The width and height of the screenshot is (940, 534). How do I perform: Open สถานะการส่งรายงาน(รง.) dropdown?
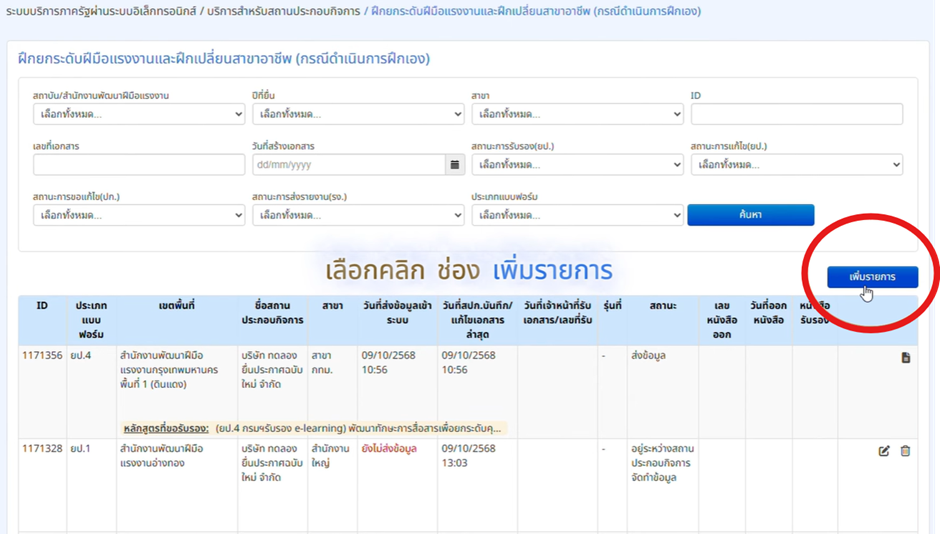pos(357,215)
